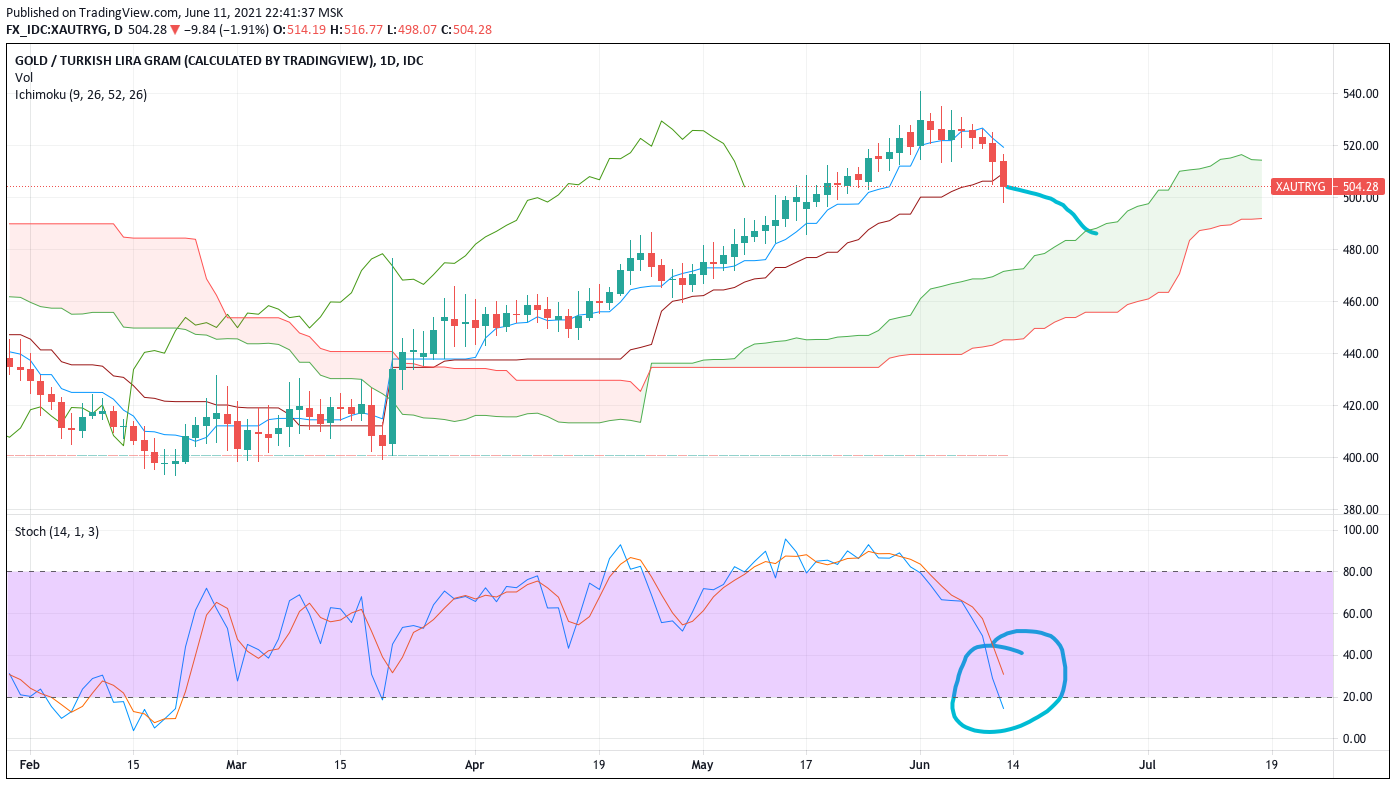
Task: Click the 460.00 price axis label
Action: pyautogui.click(x=1361, y=302)
